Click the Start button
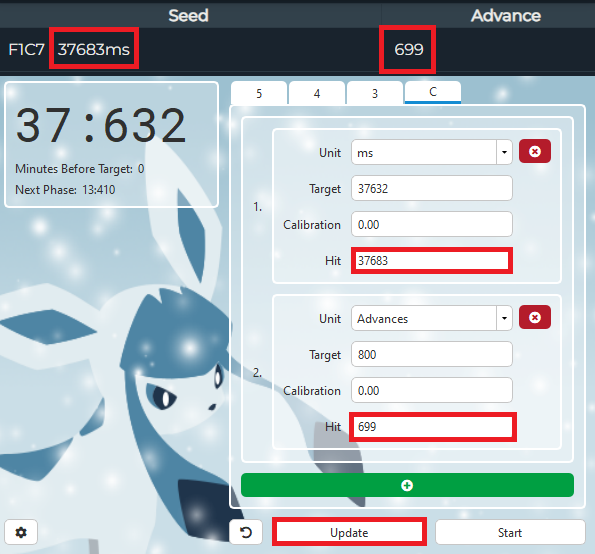The image size is (595, 554). click(510, 532)
